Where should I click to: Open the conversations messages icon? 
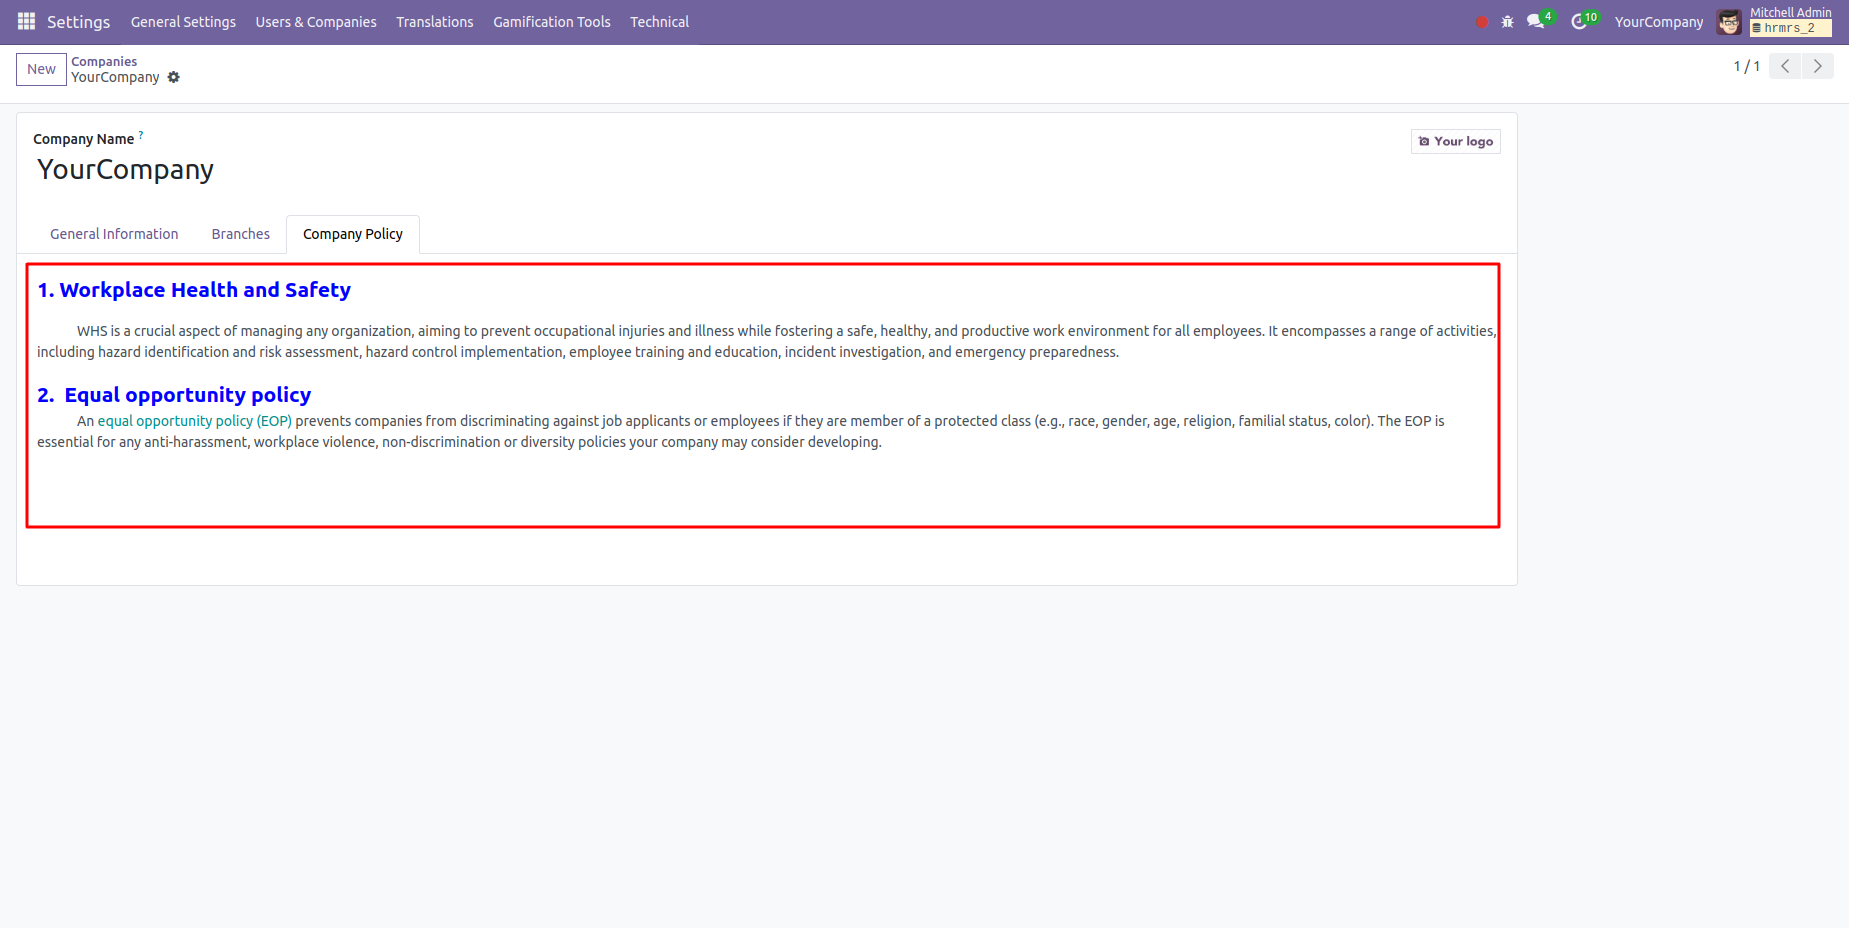click(x=1536, y=21)
